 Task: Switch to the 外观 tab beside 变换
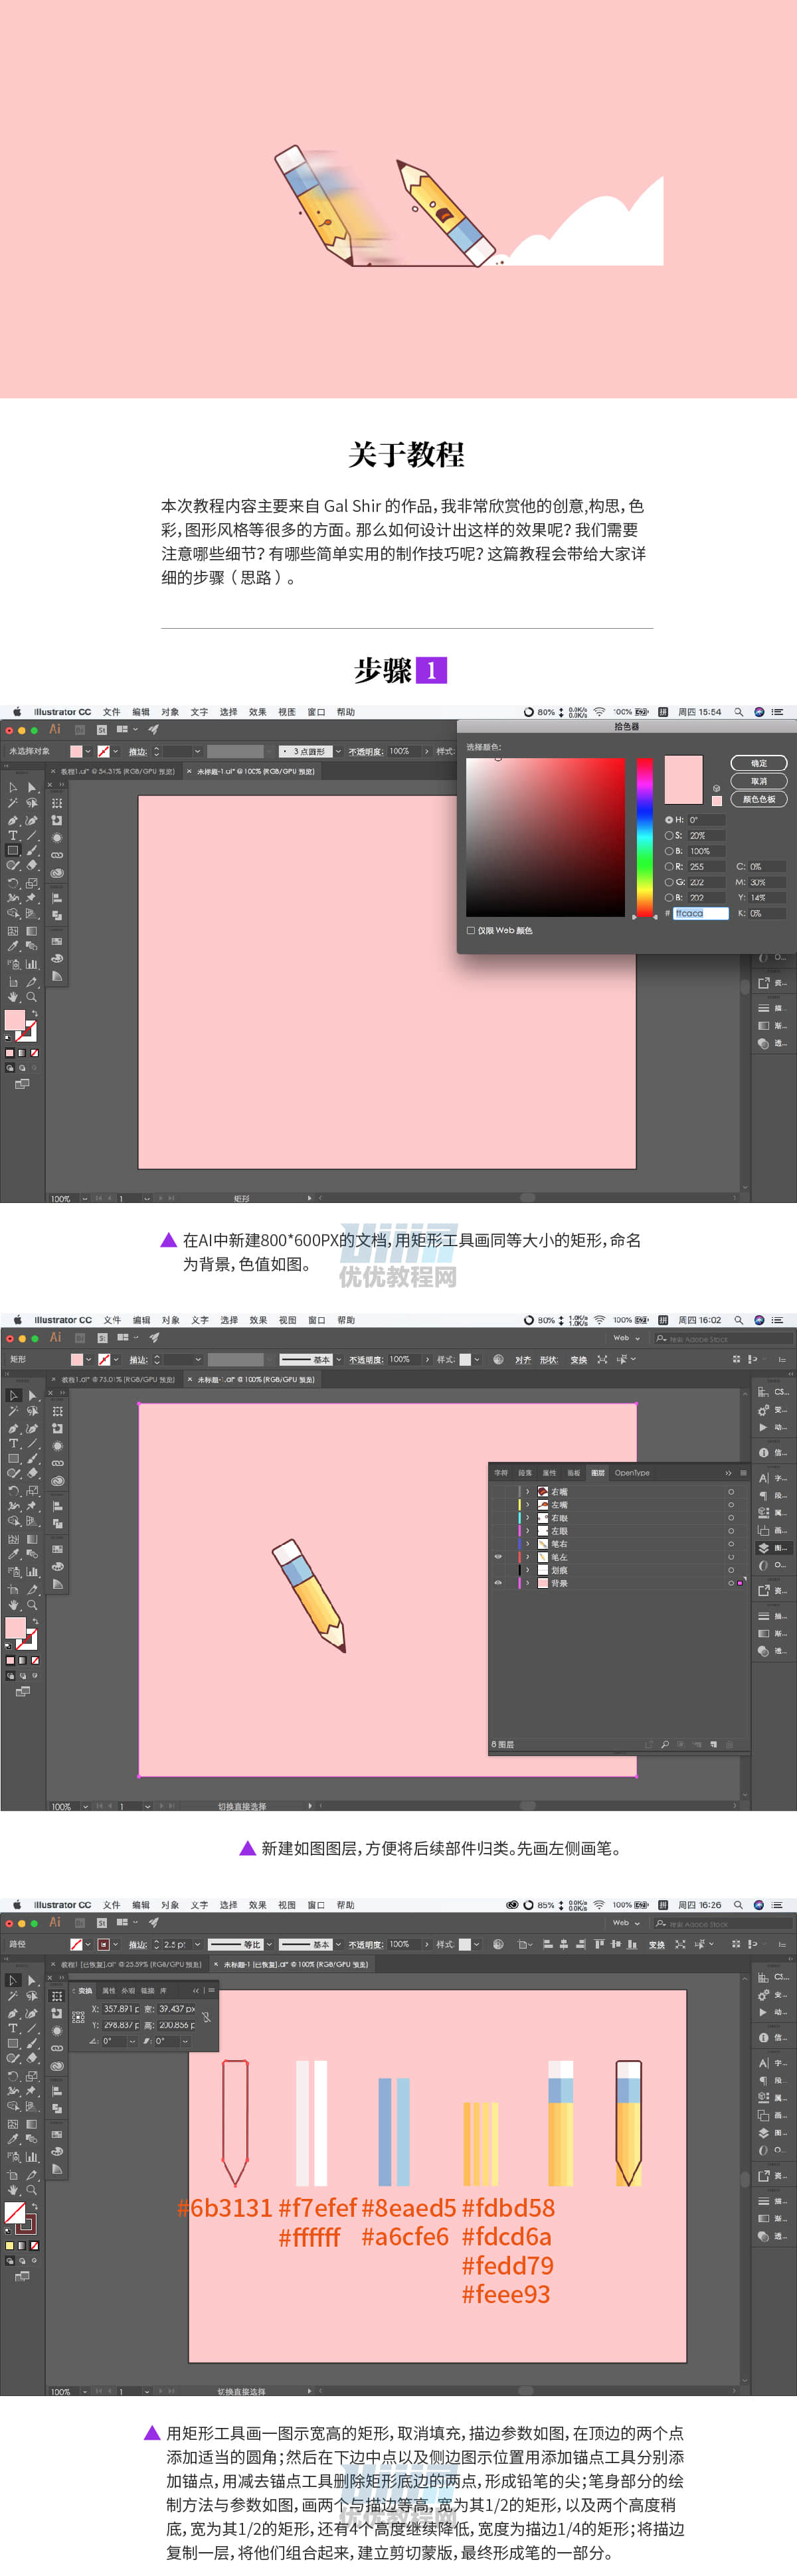point(128,1990)
